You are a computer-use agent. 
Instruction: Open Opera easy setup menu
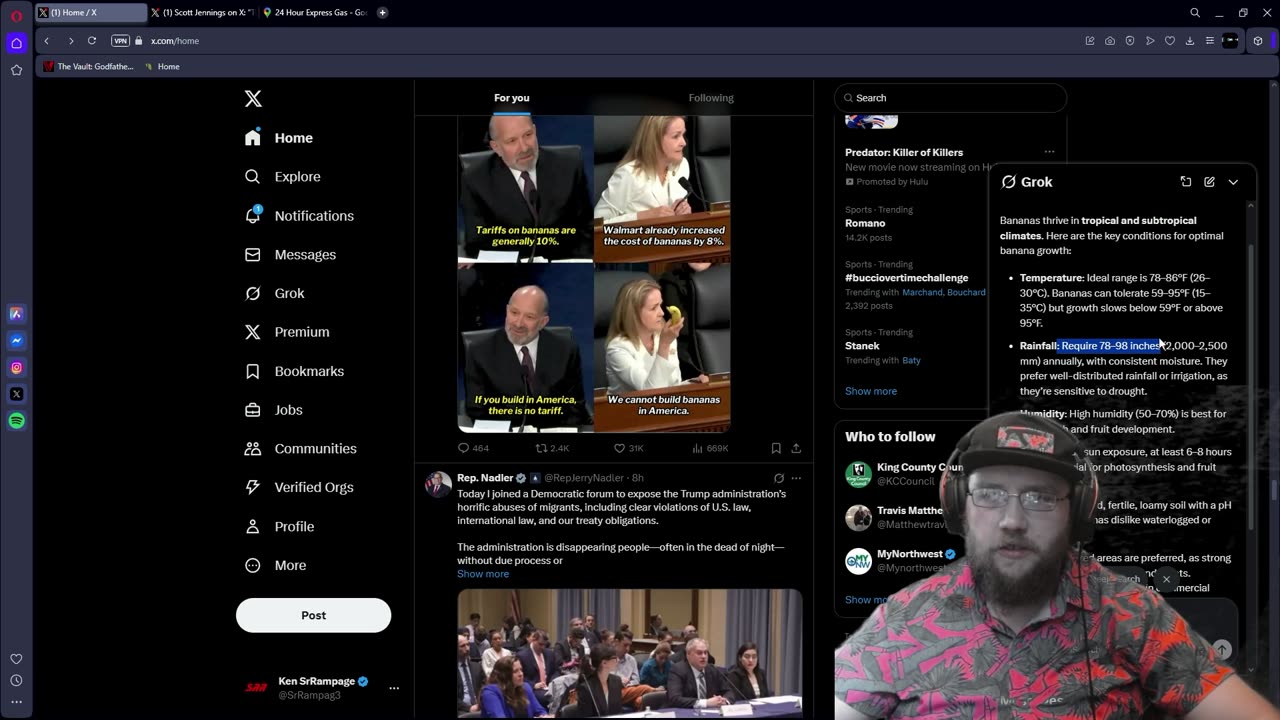[x=1210, y=41]
